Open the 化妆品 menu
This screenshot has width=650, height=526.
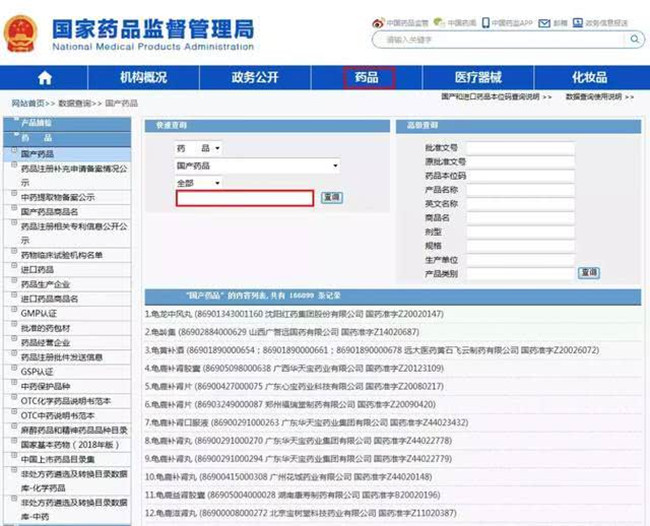pos(589,77)
